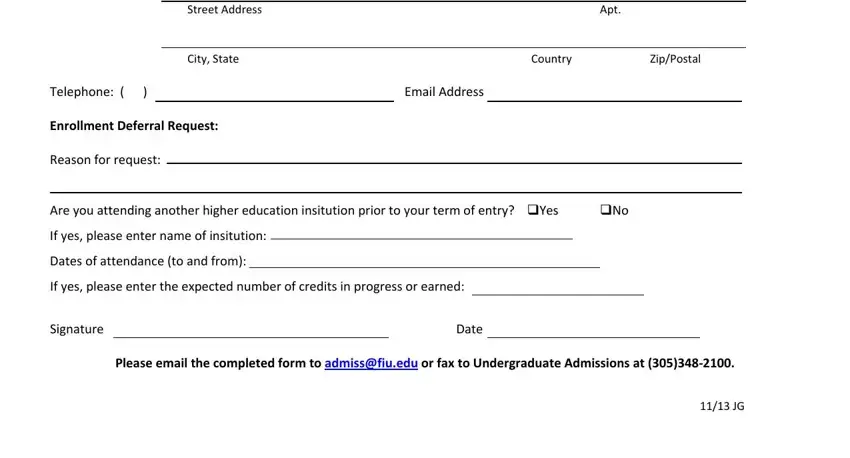
Task: Click the Street Address label
Action: 224,10
